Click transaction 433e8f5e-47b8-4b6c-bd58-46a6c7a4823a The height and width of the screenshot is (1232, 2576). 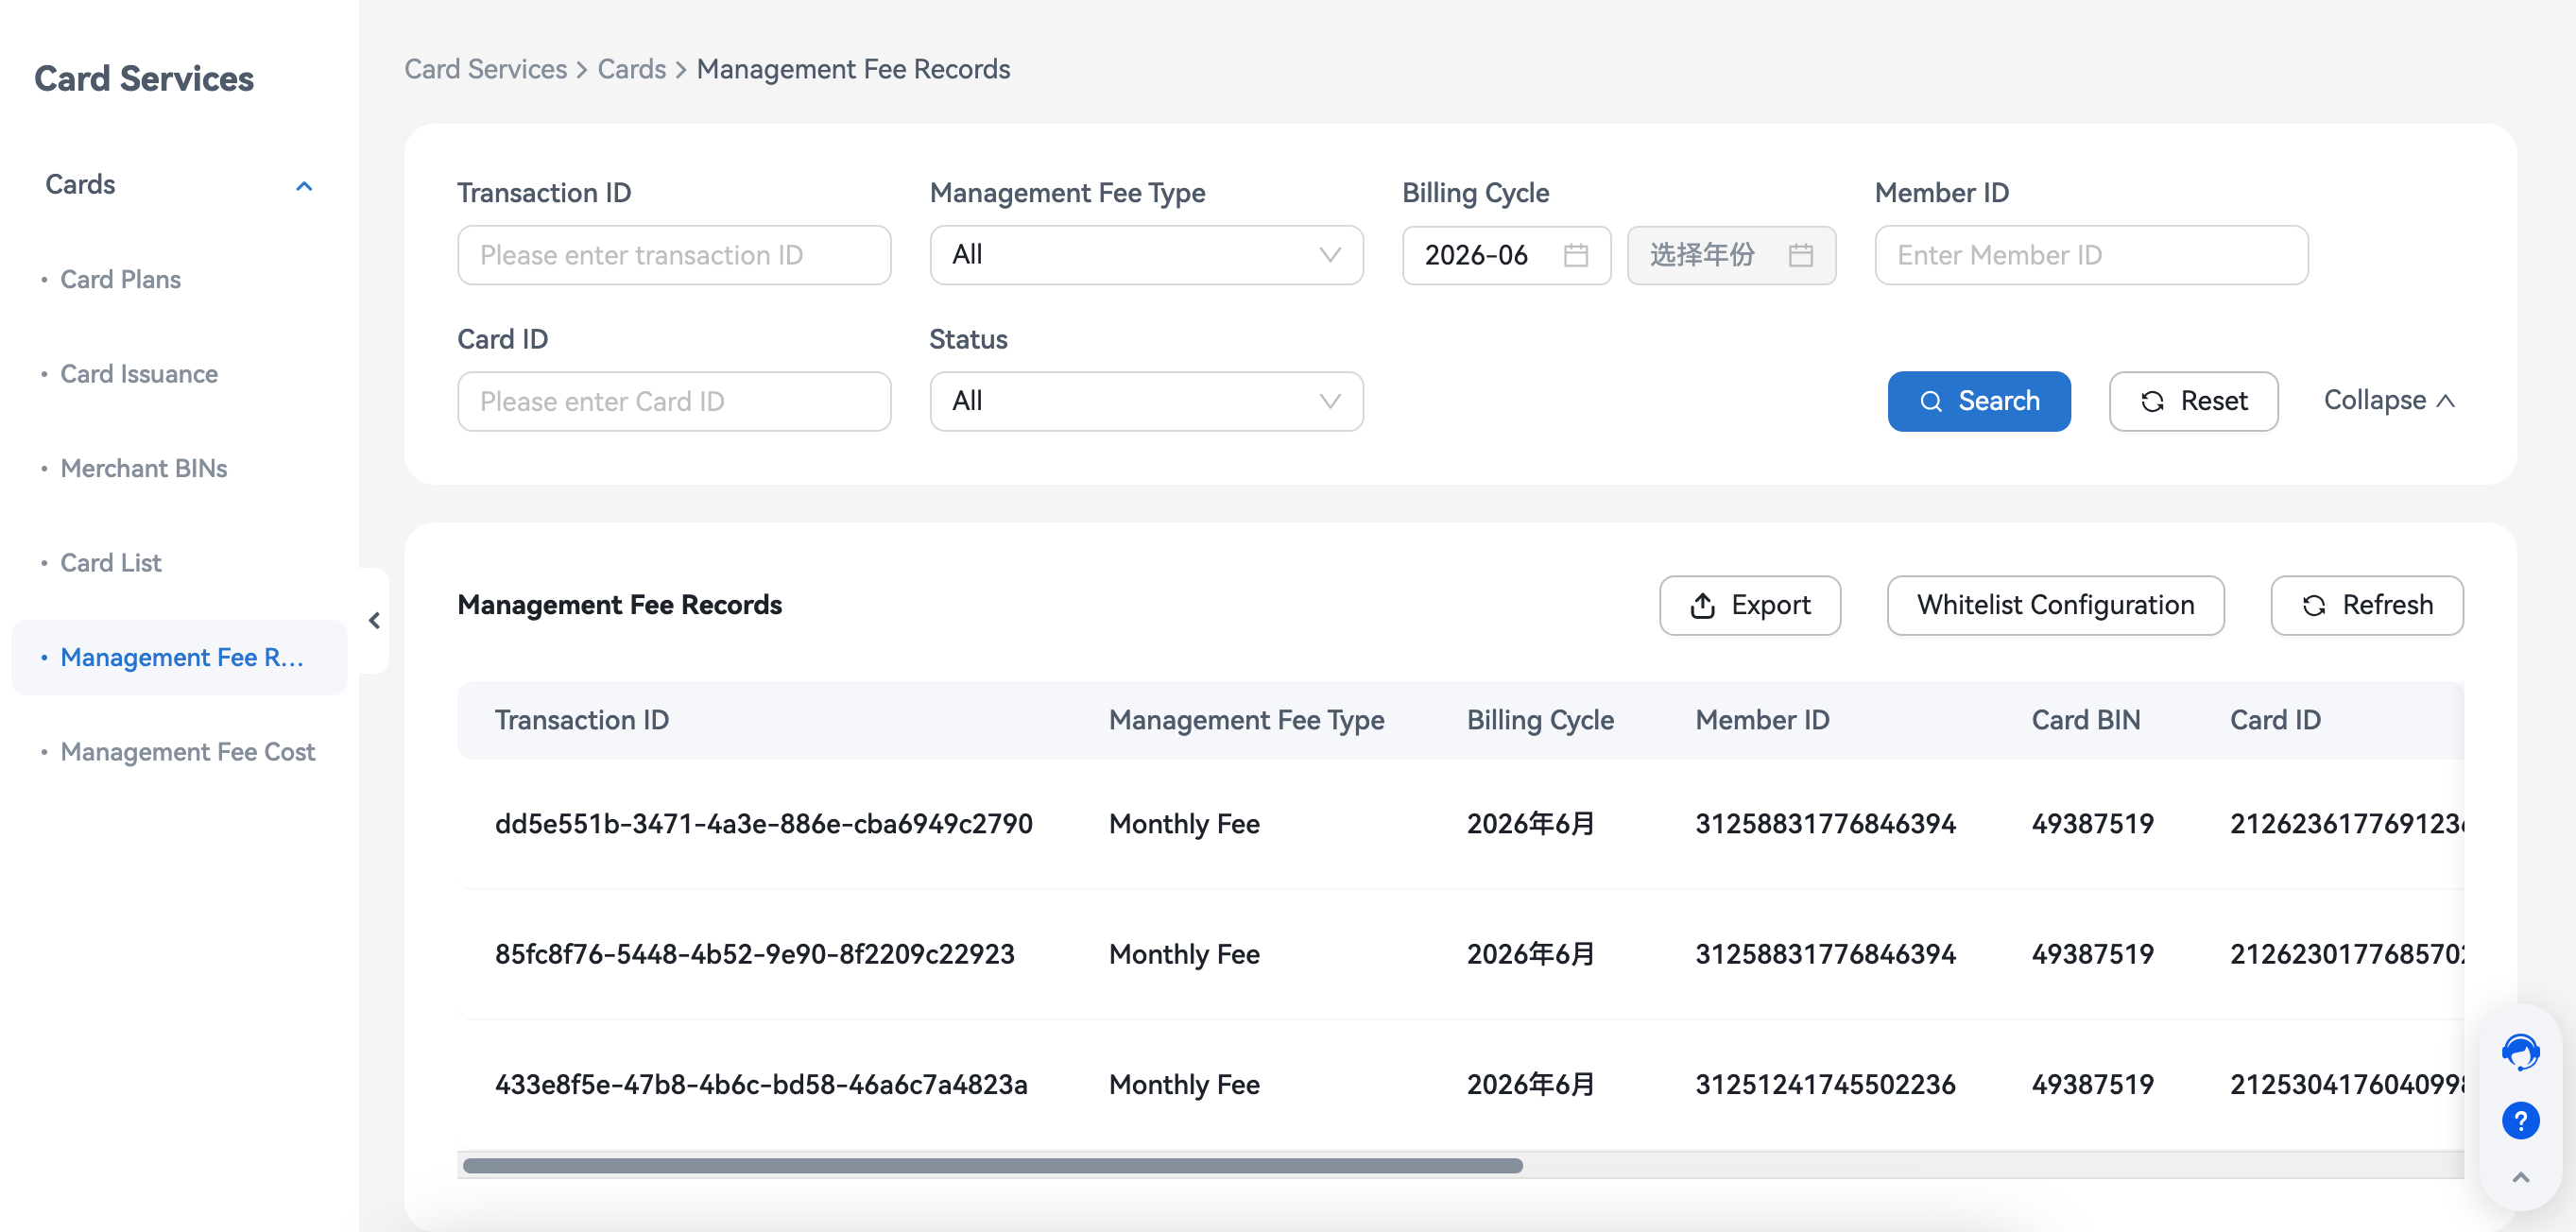point(760,1083)
